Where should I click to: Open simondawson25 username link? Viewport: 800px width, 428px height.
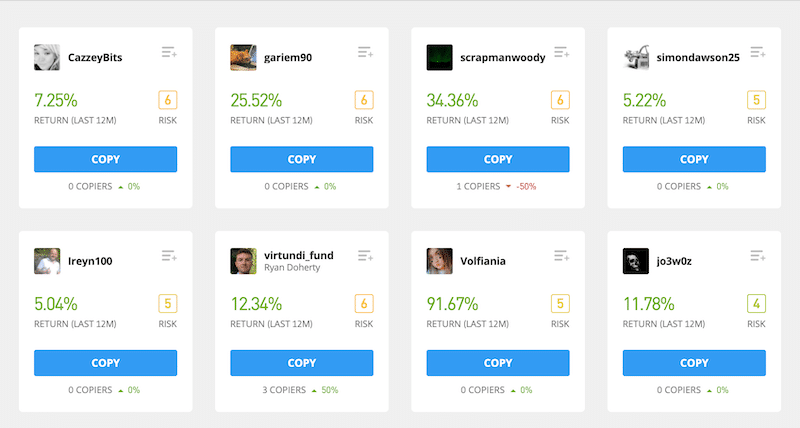(x=697, y=58)
